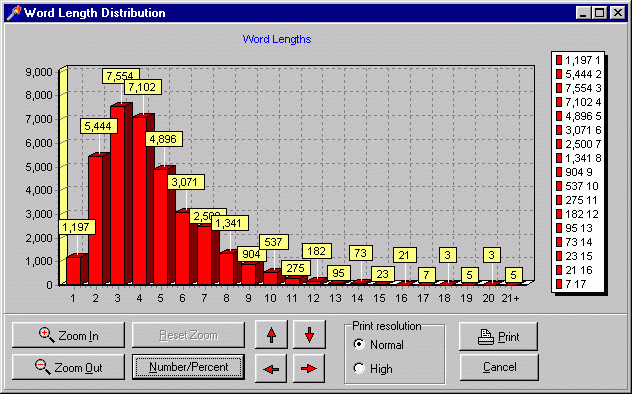This screenshot has height=394, width=632.
Task: Pan chart right with the red right arrow
Action: coord(309,368)
